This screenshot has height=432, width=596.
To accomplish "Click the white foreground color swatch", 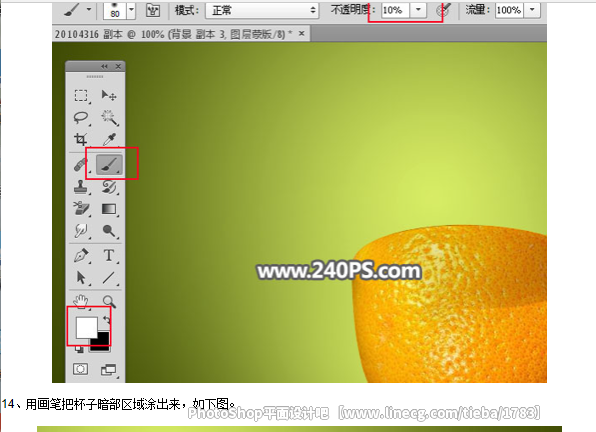I will click(x=86, y=328).
